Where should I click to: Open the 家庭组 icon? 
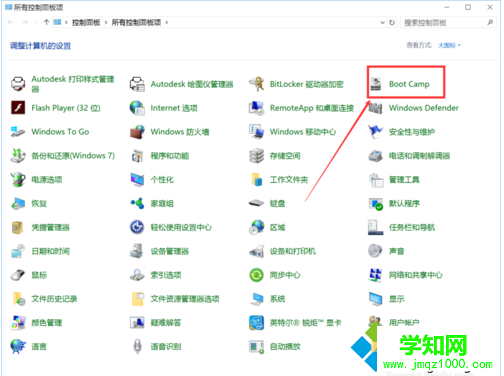(x=137, y=203)
